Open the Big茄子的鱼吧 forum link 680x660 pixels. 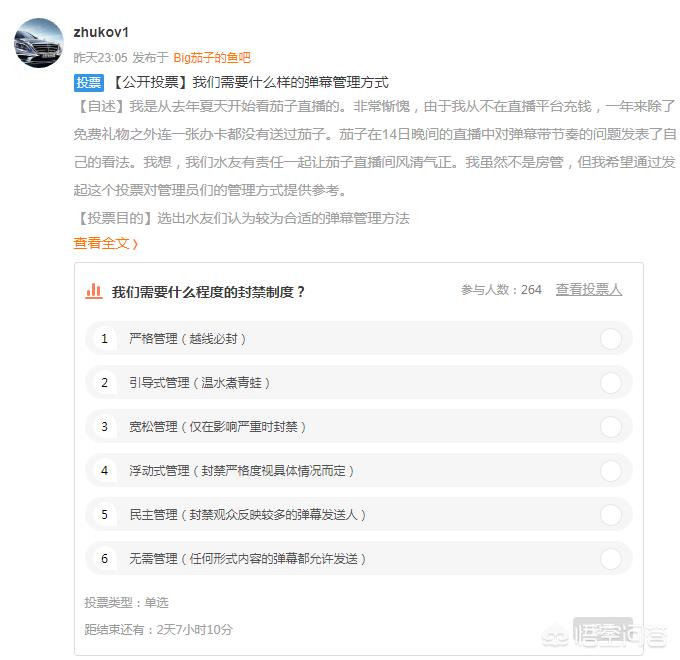click(x=212, y=58)
